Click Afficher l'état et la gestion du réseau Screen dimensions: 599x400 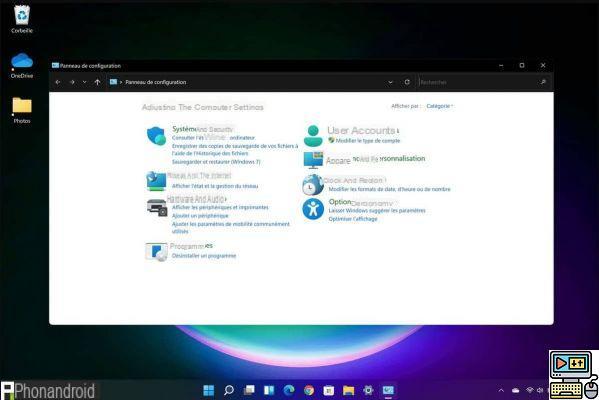215,186
